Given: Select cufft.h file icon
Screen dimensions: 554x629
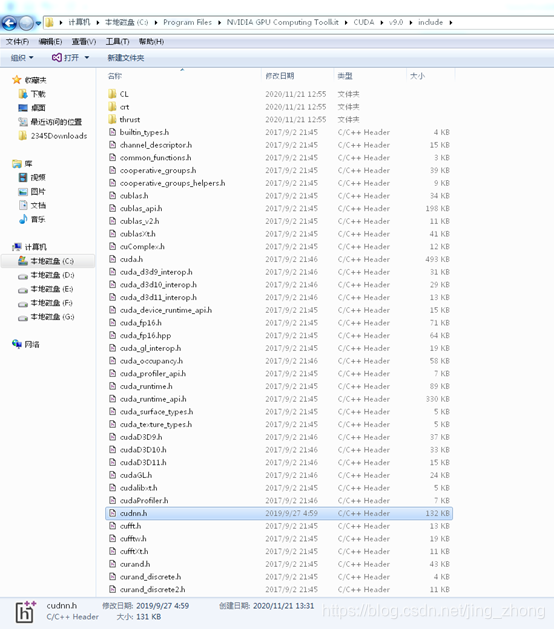Looking at the screenshot, I should point(113,526).
